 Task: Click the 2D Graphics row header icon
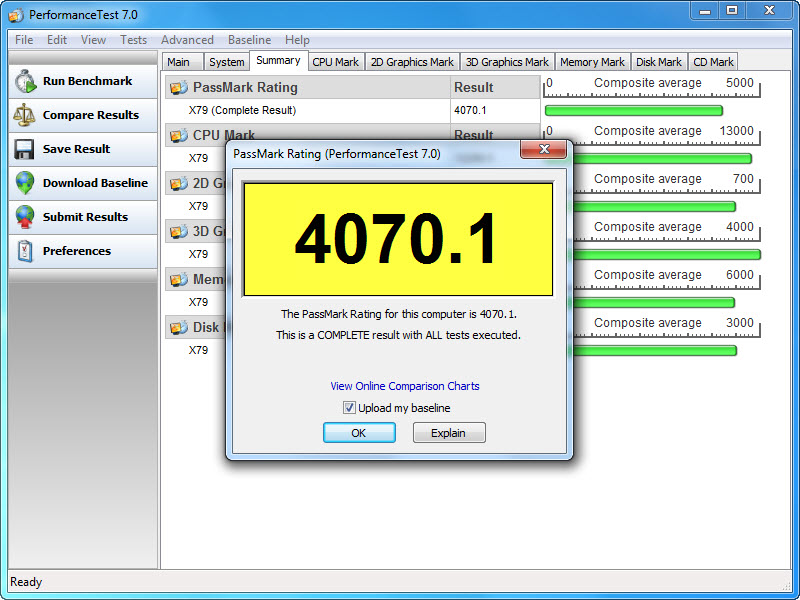tap(179, 184)
